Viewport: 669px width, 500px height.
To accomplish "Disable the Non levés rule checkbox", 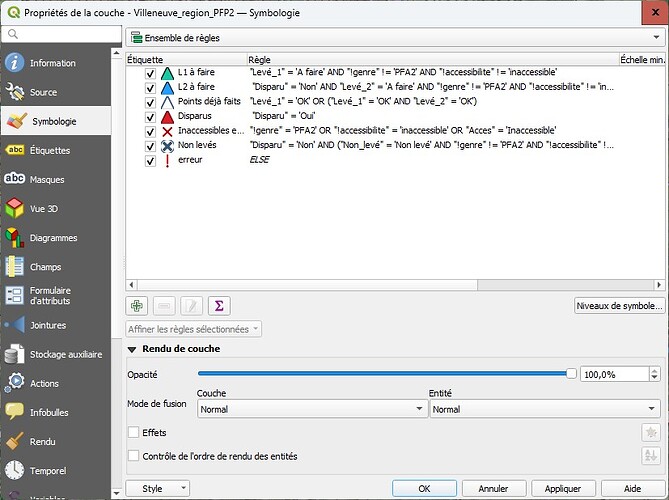I will (x=150, y=146).
